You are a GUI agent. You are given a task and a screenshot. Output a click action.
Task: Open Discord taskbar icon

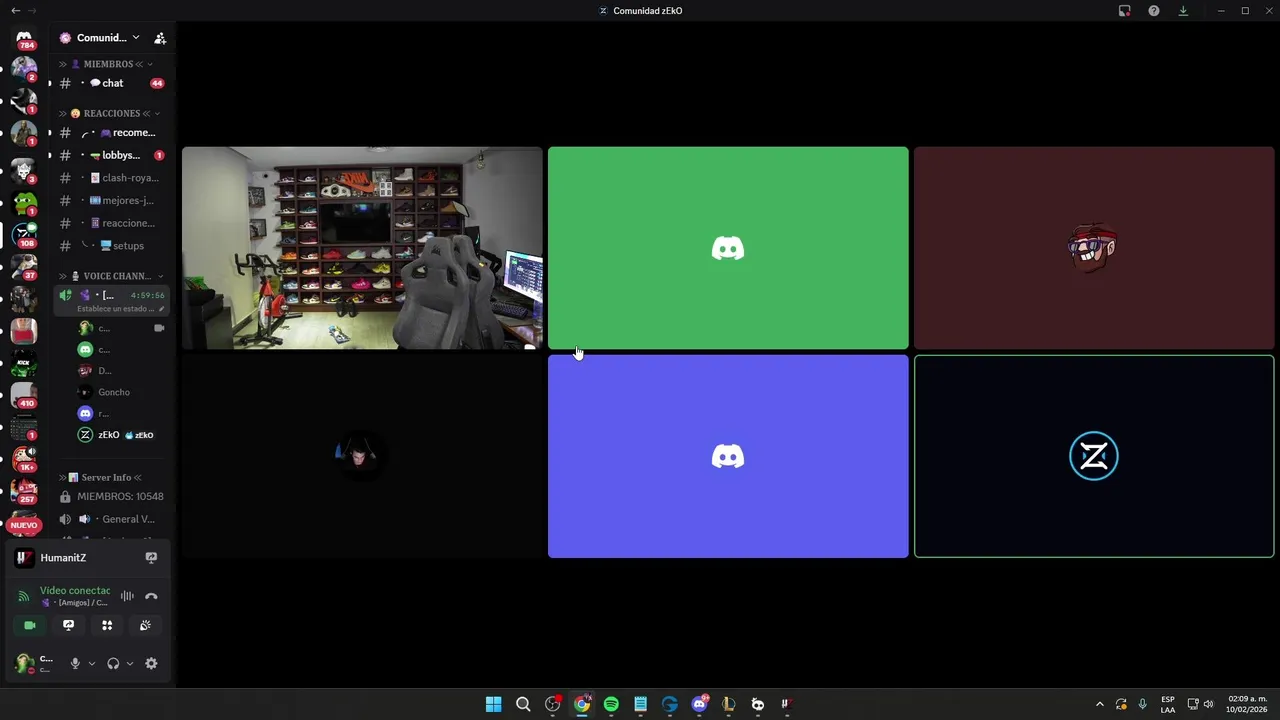(699, 704)
